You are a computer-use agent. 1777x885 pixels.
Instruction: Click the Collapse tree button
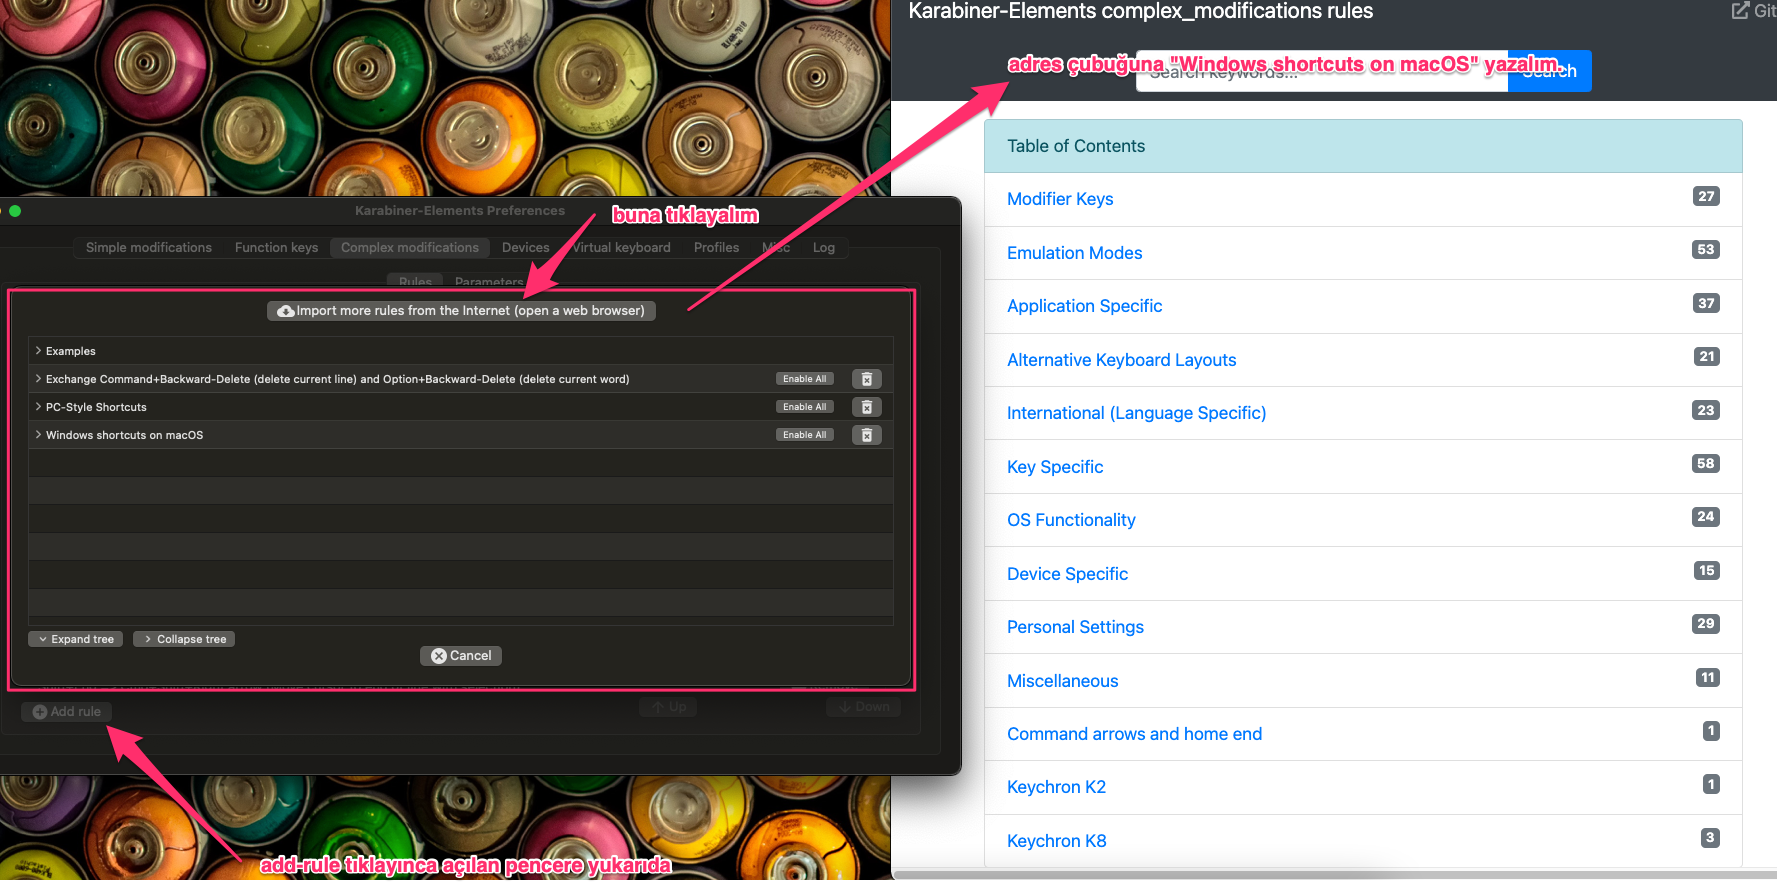184,639
